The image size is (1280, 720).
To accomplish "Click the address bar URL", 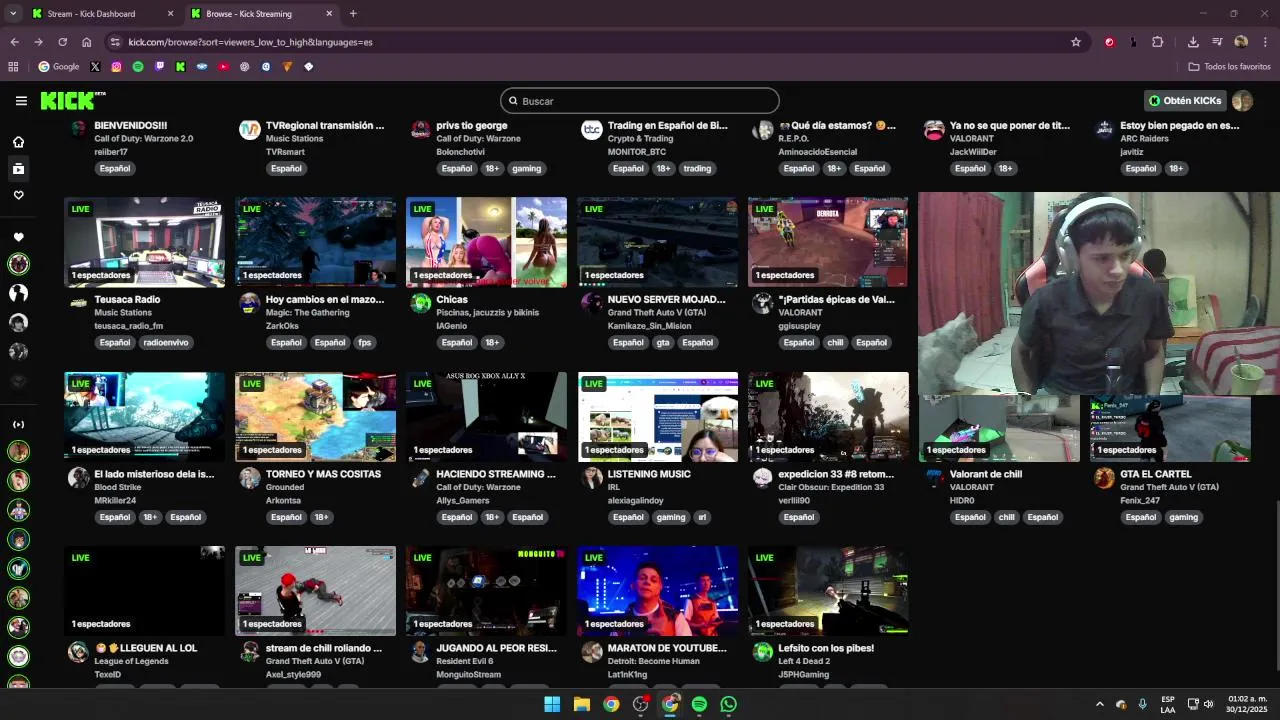I will click(250, 42).
